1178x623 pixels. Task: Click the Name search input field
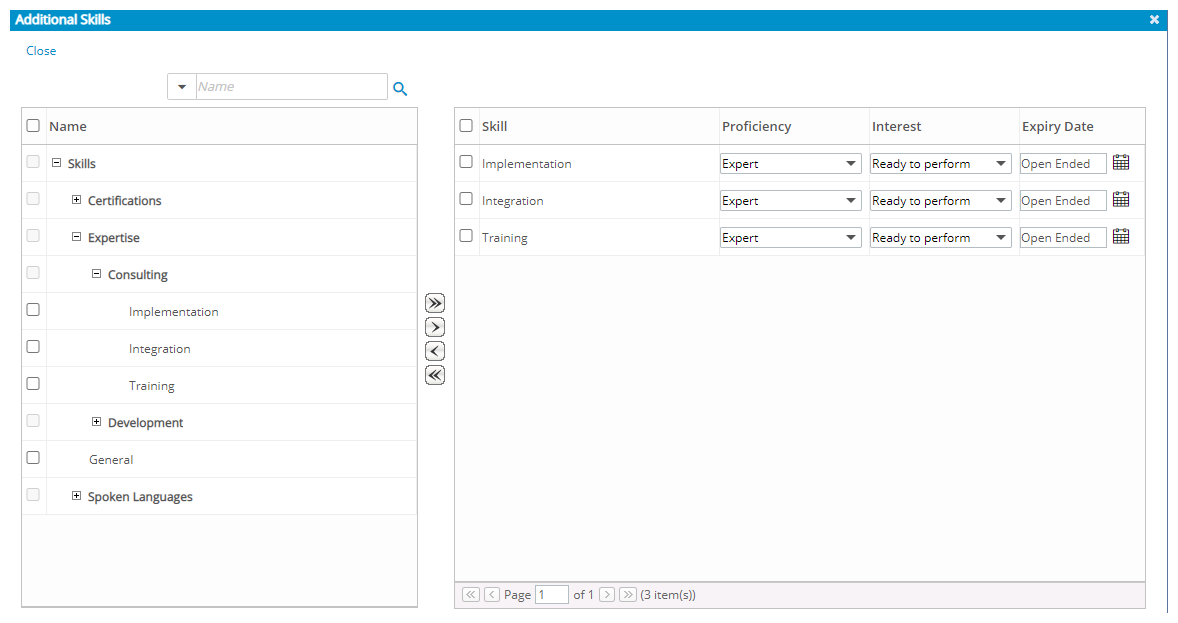click(x=291, y=86)
